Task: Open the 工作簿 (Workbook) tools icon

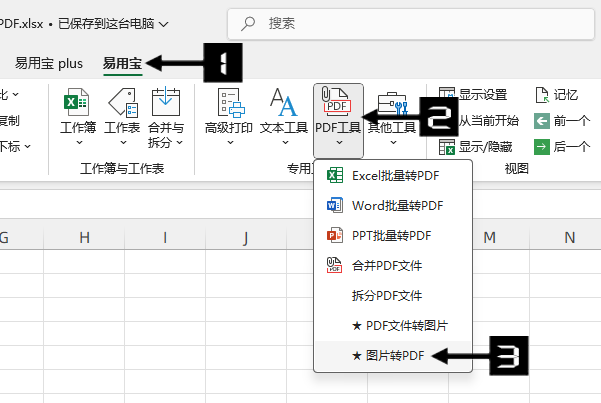Action: pyautogui.click(x=78, y=104)
